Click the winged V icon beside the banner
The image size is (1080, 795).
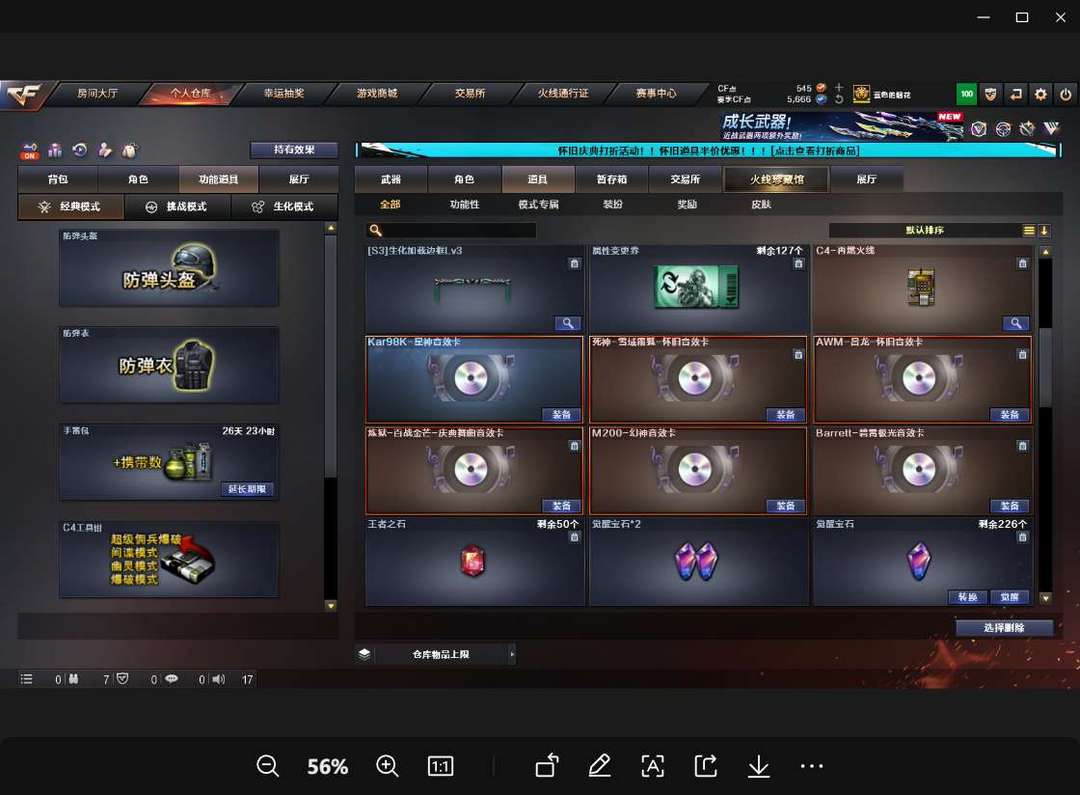pyautogui.click(x=1051, y=128)
